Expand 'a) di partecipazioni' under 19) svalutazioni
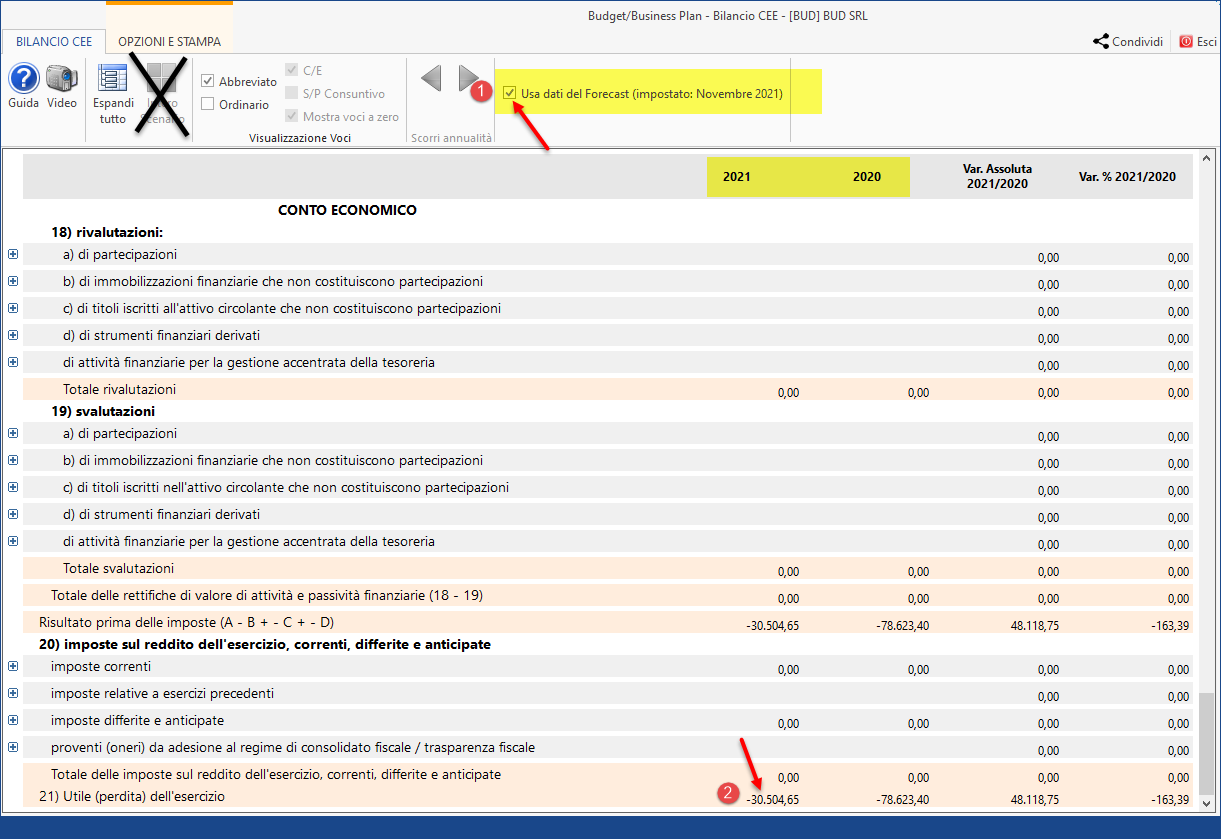The height and width of the screenshot is (839, 1221). pyautogui.click(x=13, y=433)
